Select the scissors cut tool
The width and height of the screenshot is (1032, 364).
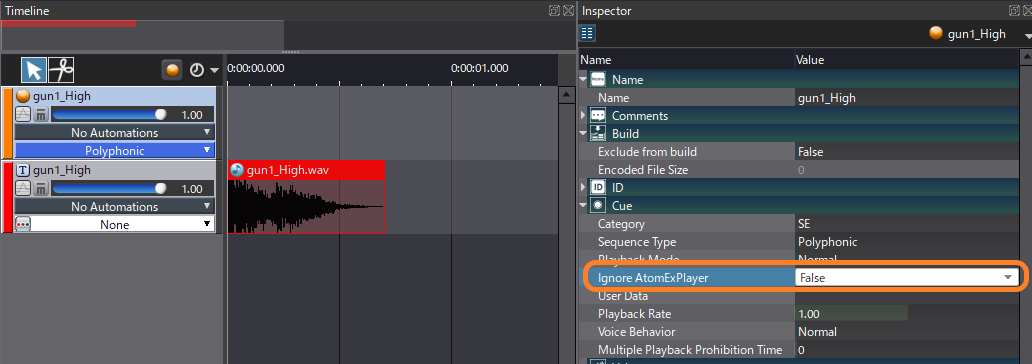coord(61,69)
